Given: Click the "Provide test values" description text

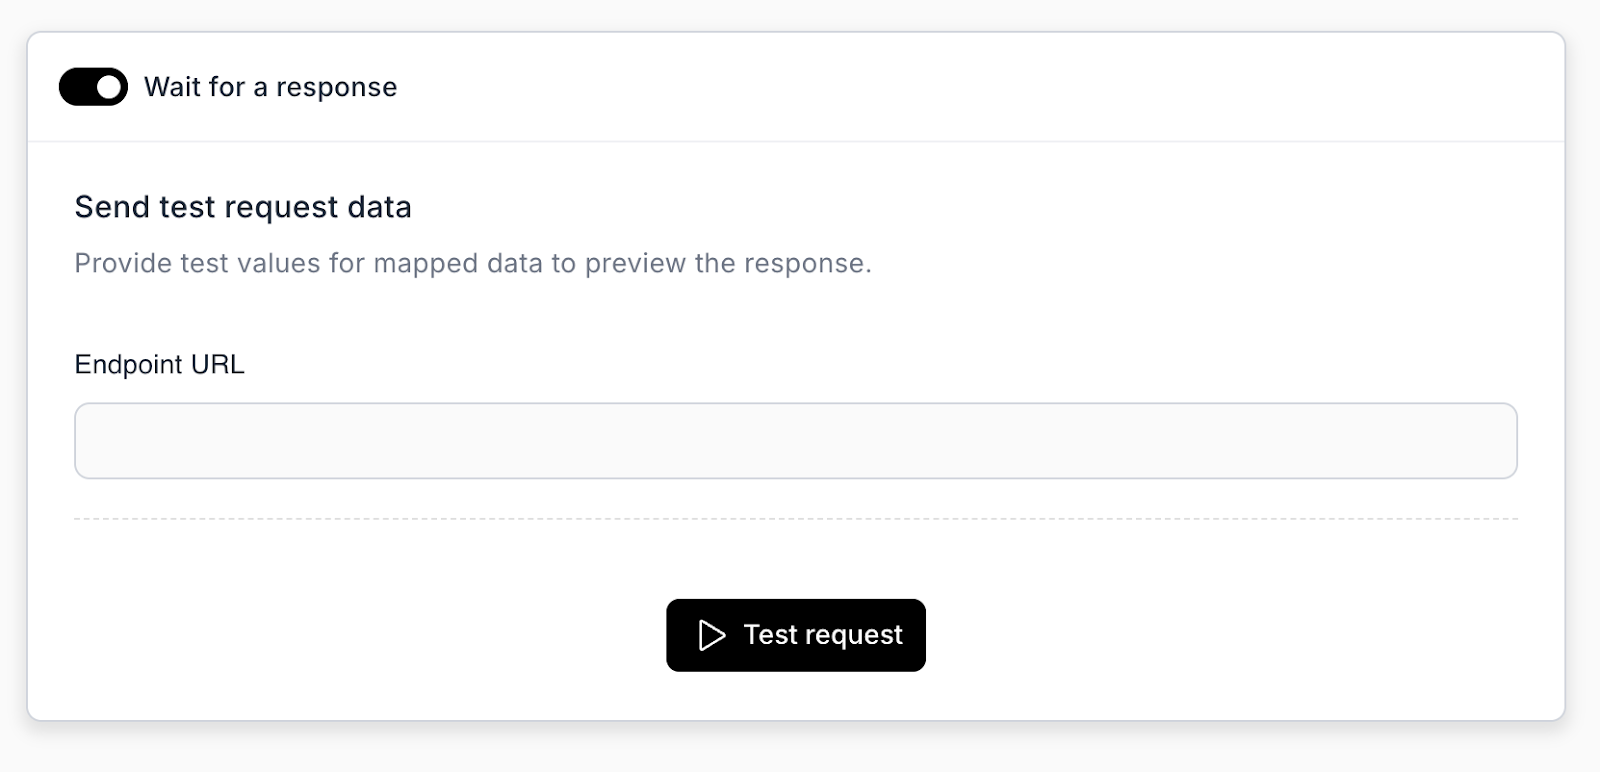Looking at the screenshot, I should pyautogui.click(x=472, y=263).
